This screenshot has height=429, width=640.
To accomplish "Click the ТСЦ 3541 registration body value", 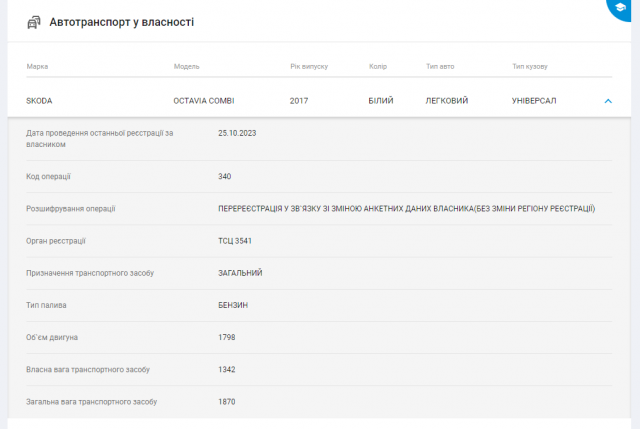I will [x=235, y=241].
